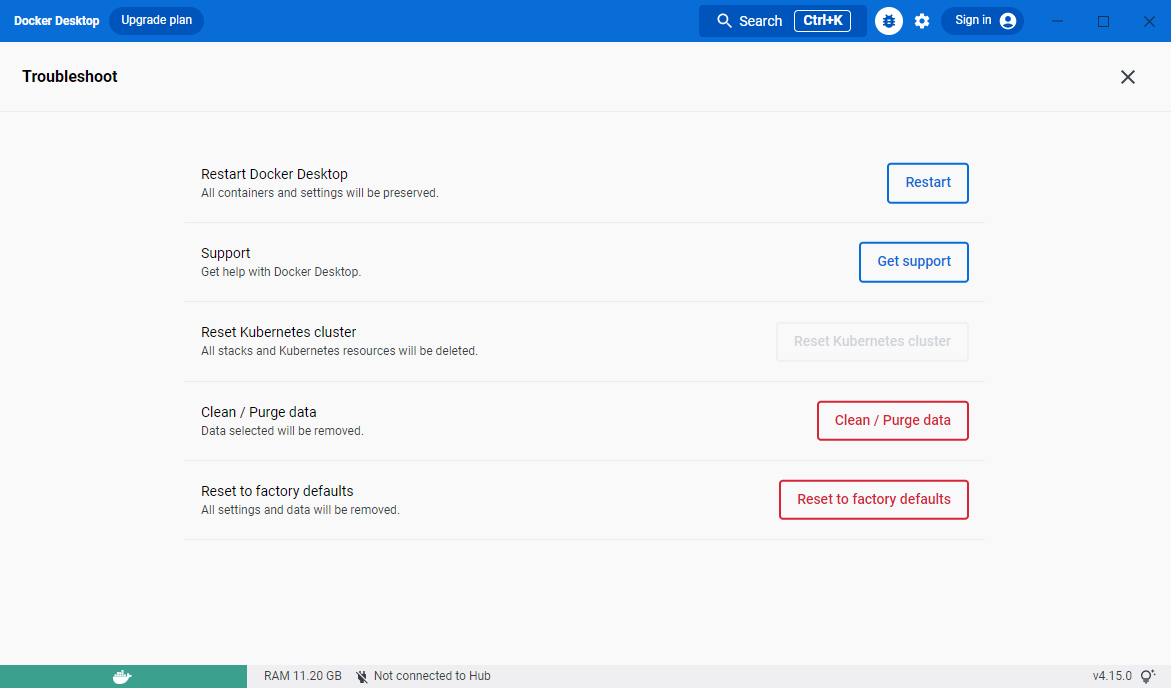Click the Upgrade plan button

pyautogui.click(x=156, y=20)
